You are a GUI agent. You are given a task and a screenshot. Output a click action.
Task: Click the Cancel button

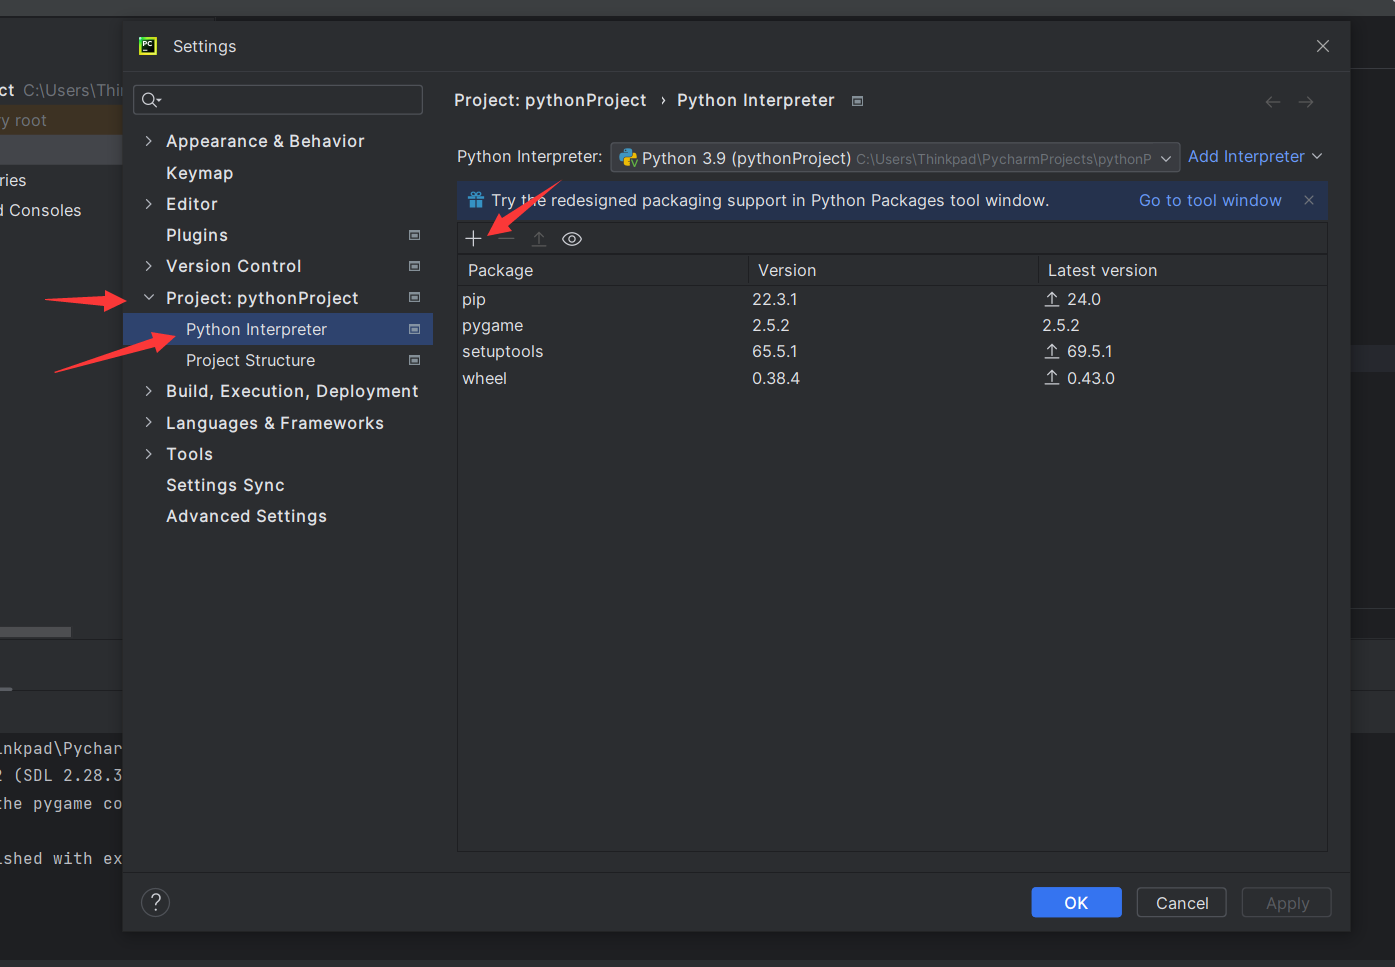point(1182,903)
